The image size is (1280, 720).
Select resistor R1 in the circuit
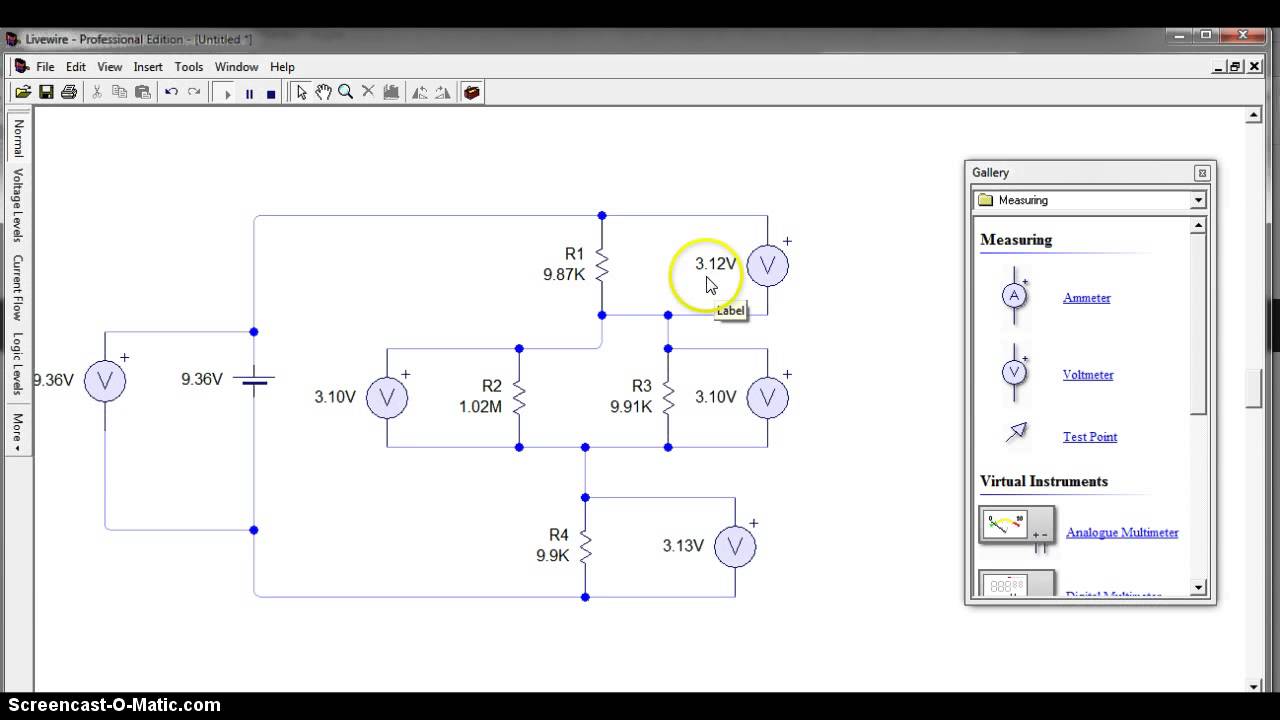(602, 265)
